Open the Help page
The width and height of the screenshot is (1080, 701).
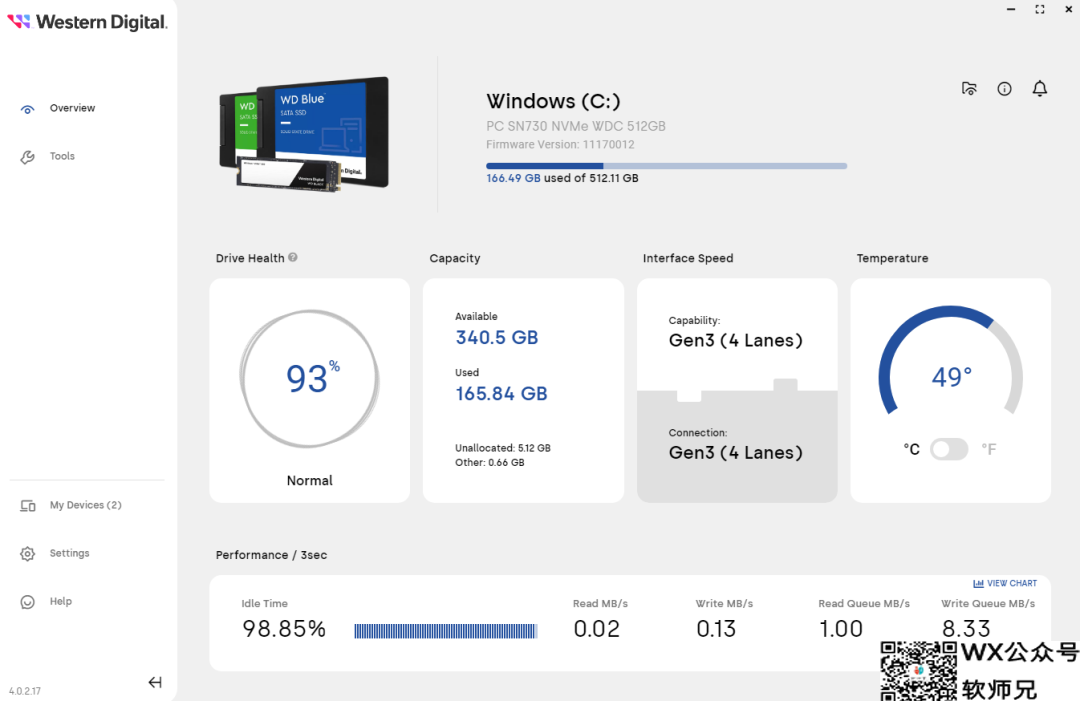coord(61,601)
